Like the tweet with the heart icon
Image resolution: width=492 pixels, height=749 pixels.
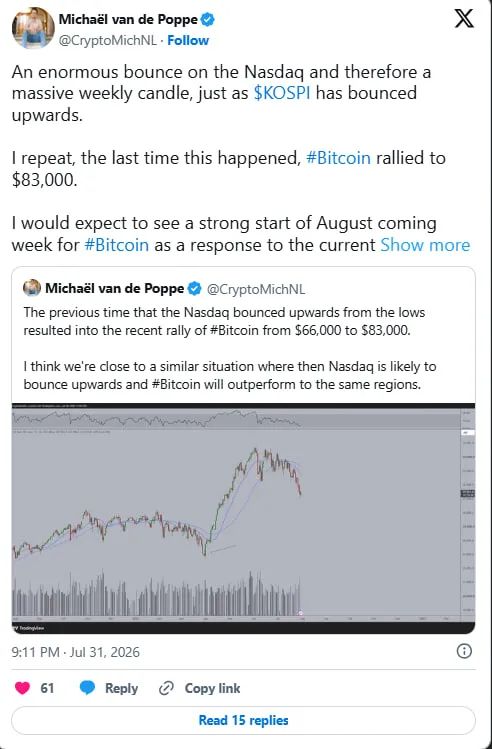point(22,688)
